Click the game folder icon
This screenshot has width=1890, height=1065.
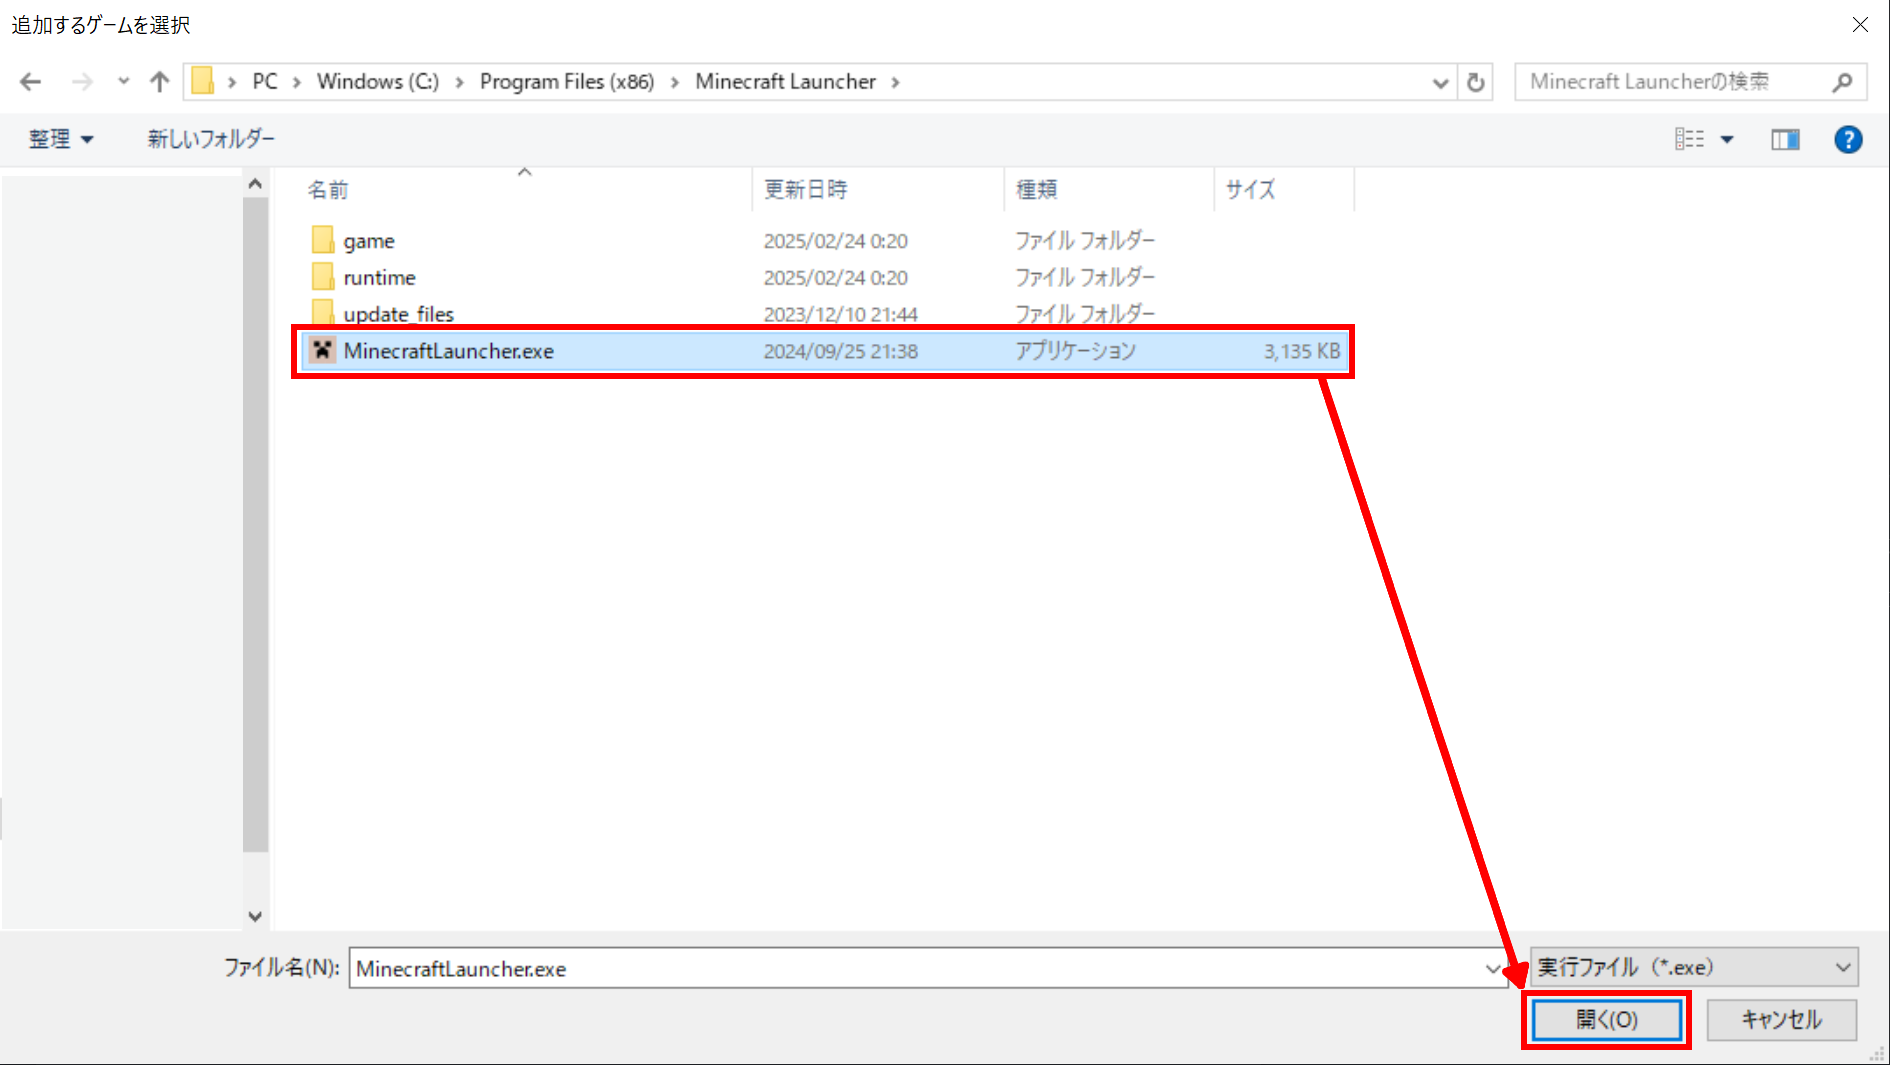322,240
